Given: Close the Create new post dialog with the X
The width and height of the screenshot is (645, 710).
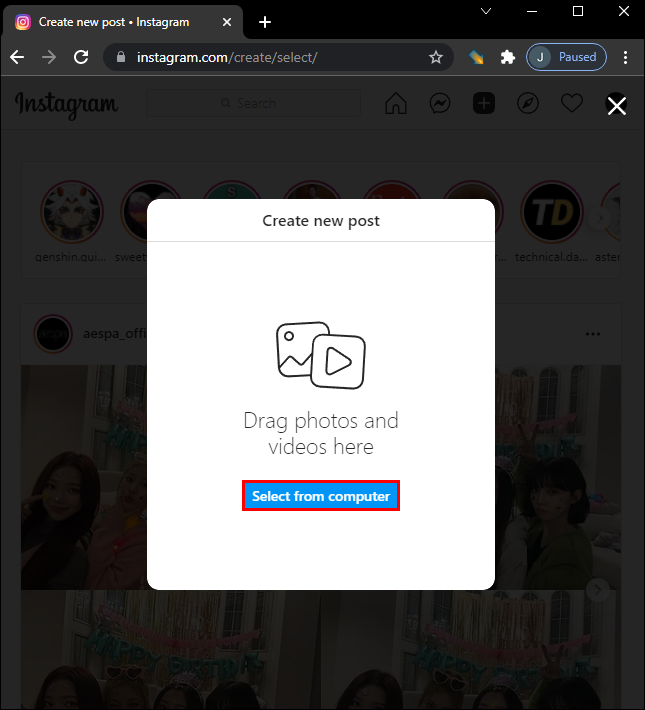Looking at the screenshot, I should click(616, 106).
